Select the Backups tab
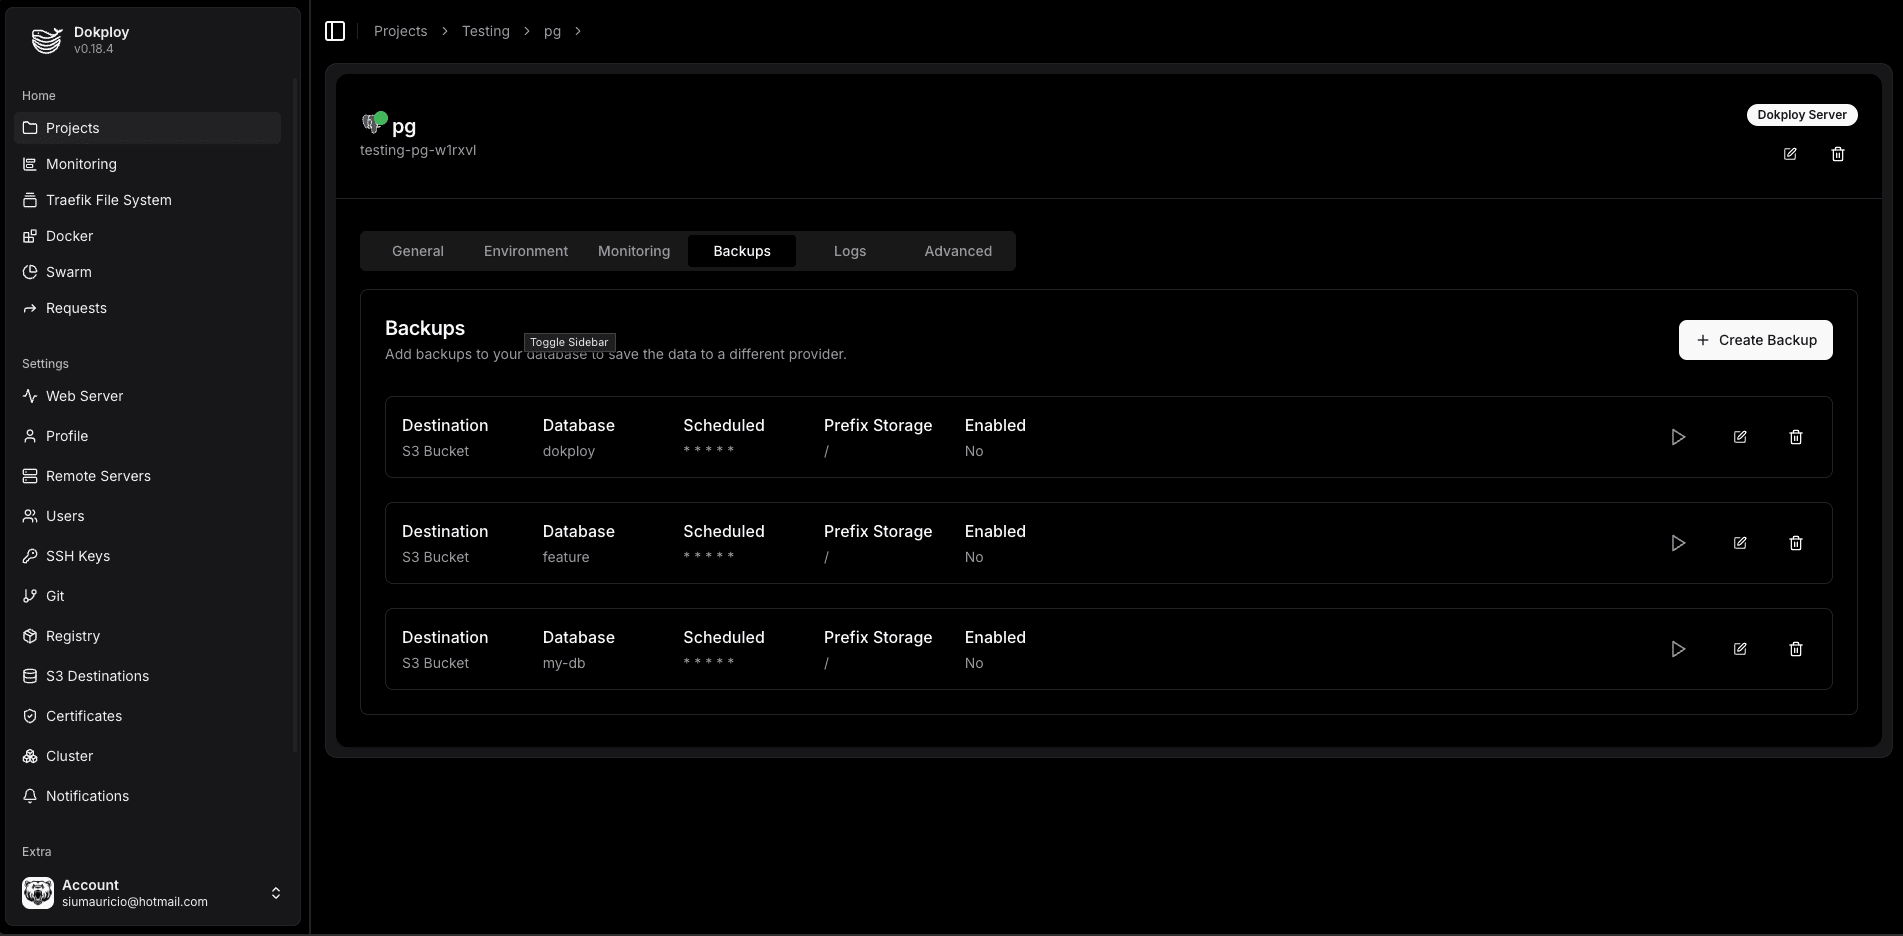Screen dimensions: 1903x936 742,251
